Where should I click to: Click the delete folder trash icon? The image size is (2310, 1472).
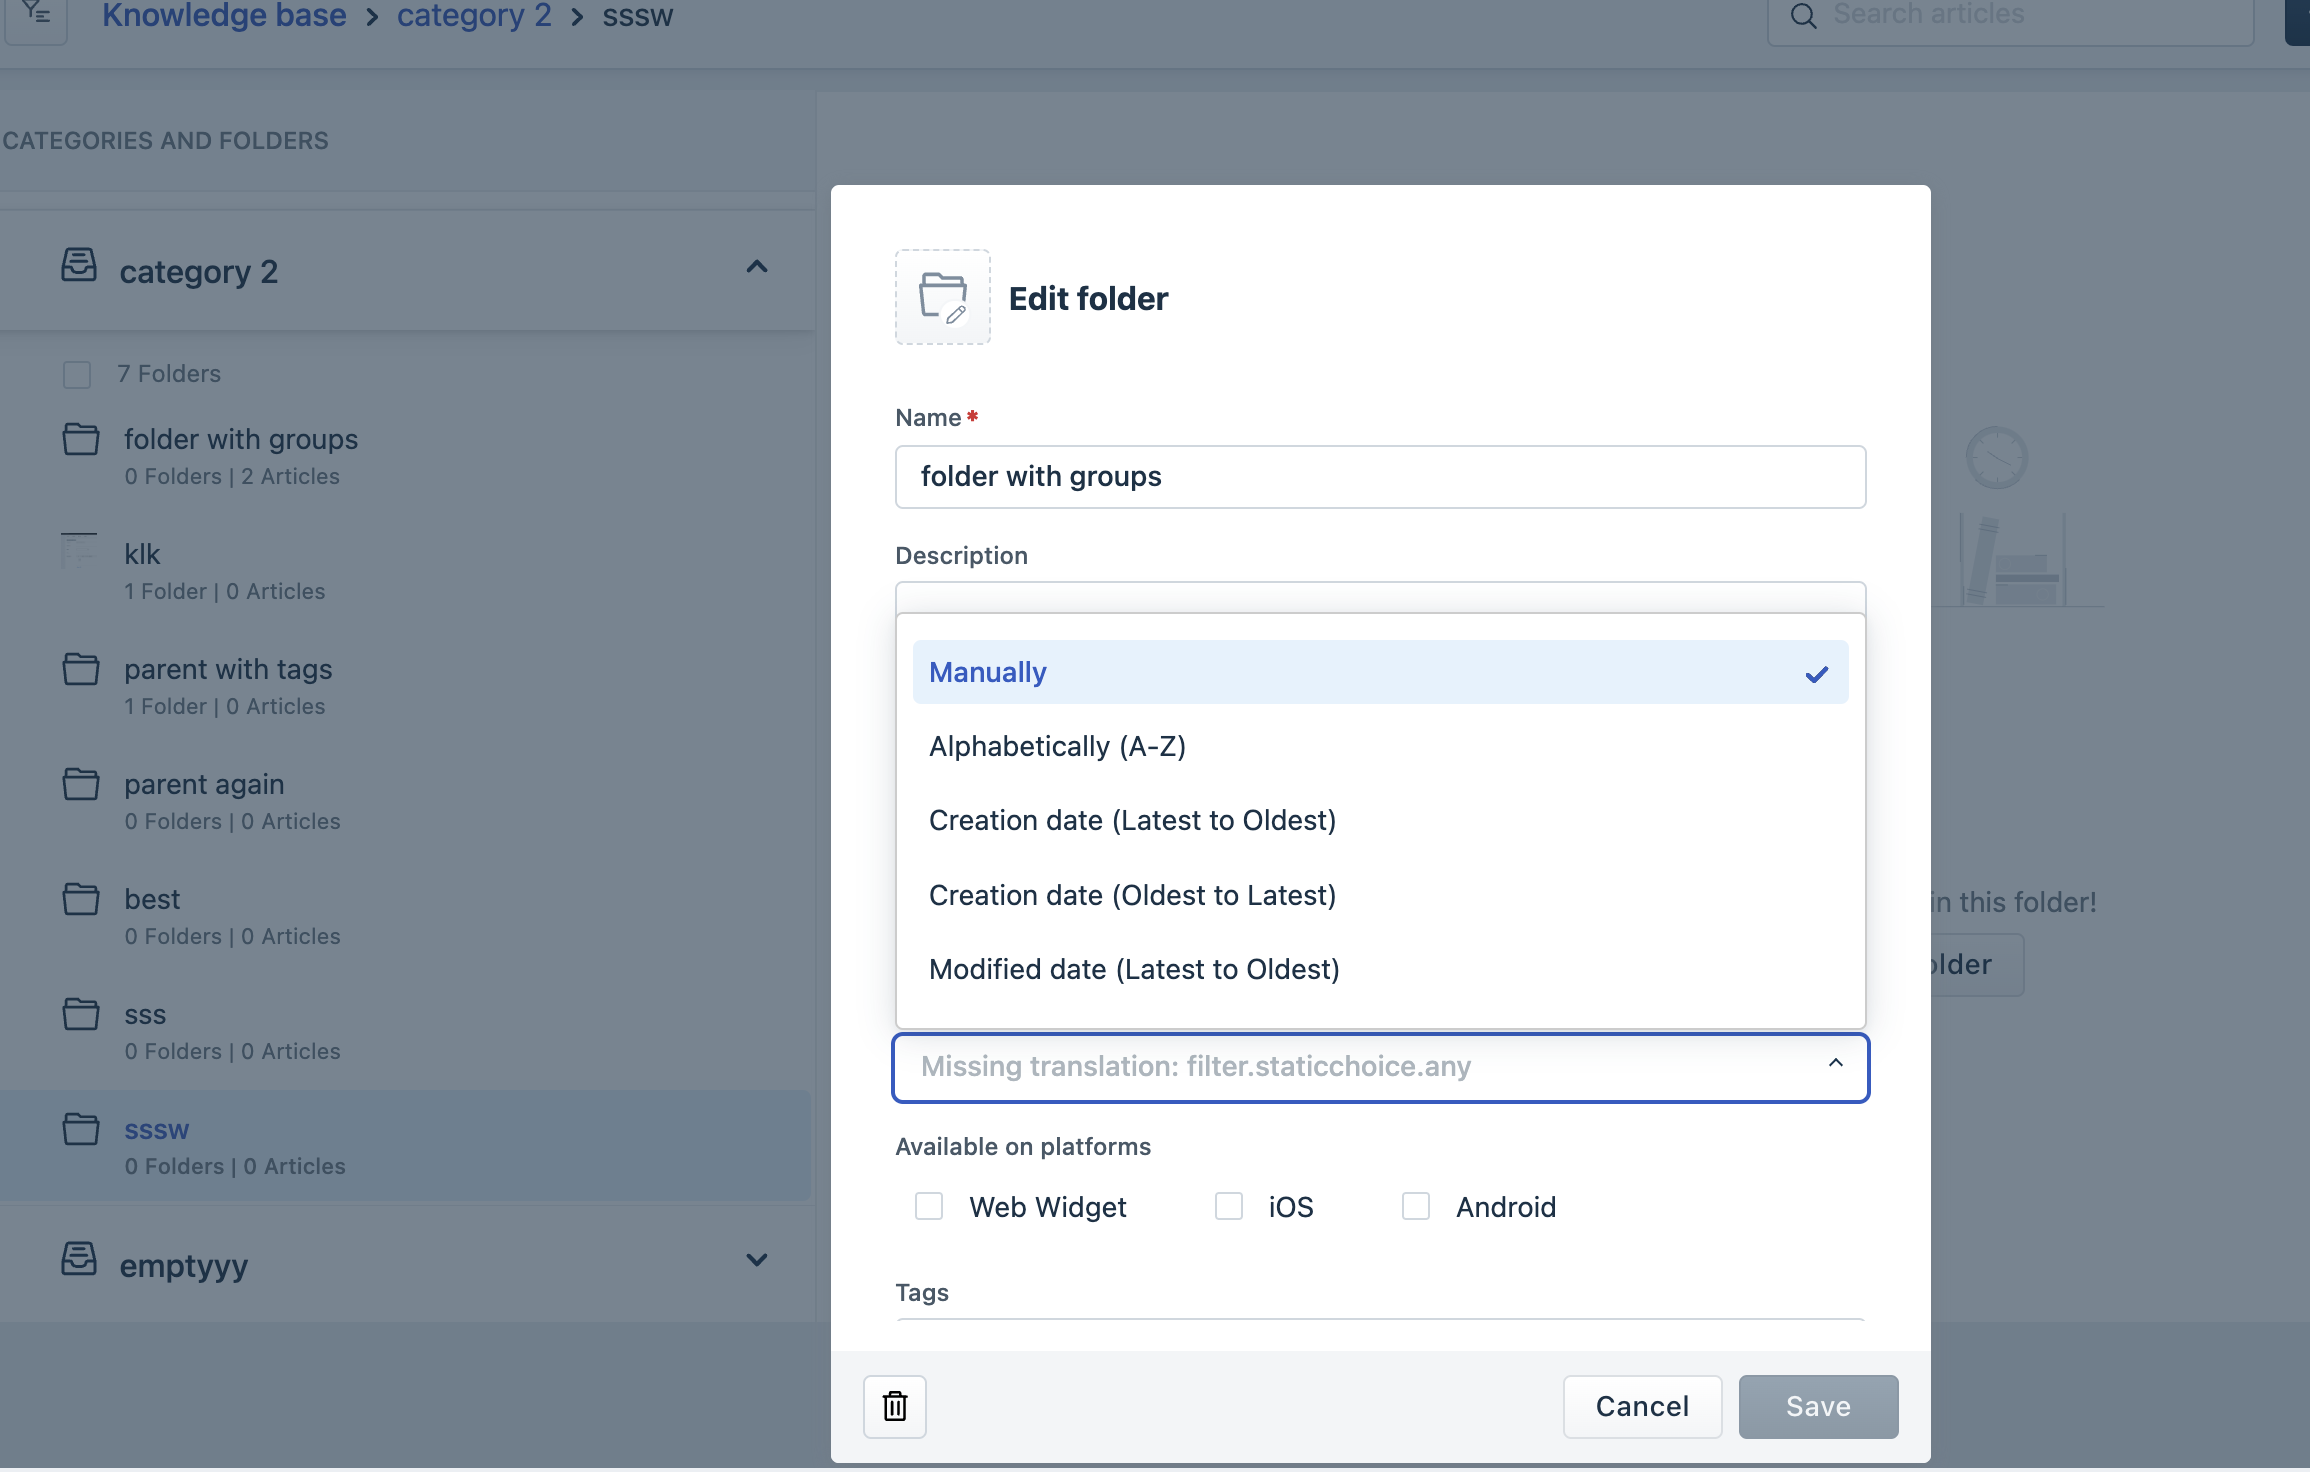point(895,1406)
